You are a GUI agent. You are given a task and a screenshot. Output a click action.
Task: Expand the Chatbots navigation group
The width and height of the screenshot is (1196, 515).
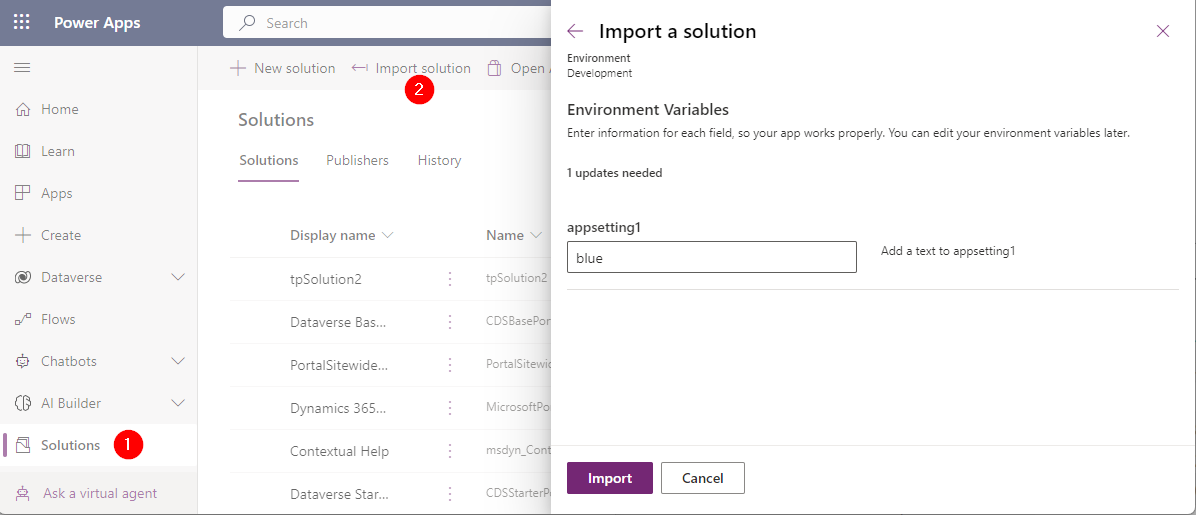pyautogui.click(x=179, y=361)
